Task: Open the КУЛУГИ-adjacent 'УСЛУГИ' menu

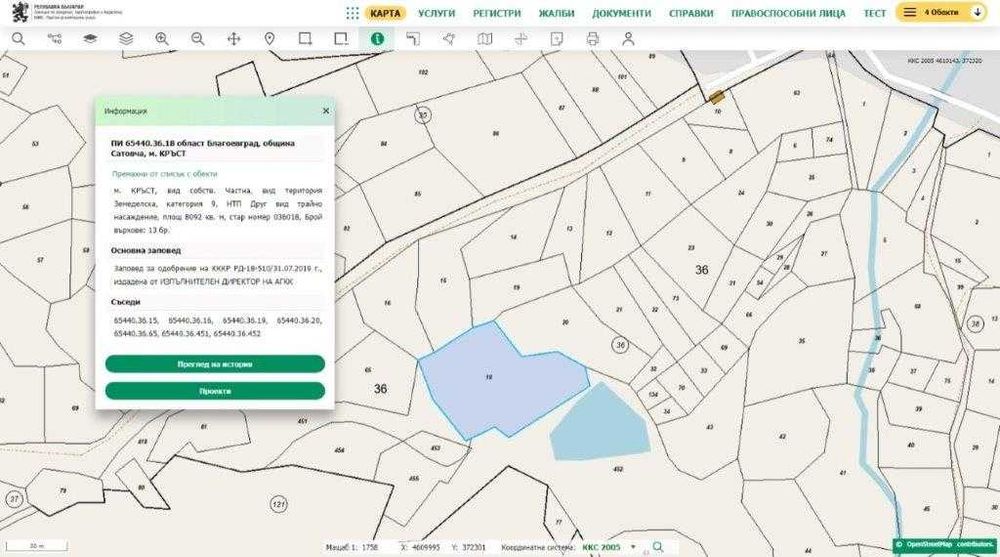Action: [437, 13]
